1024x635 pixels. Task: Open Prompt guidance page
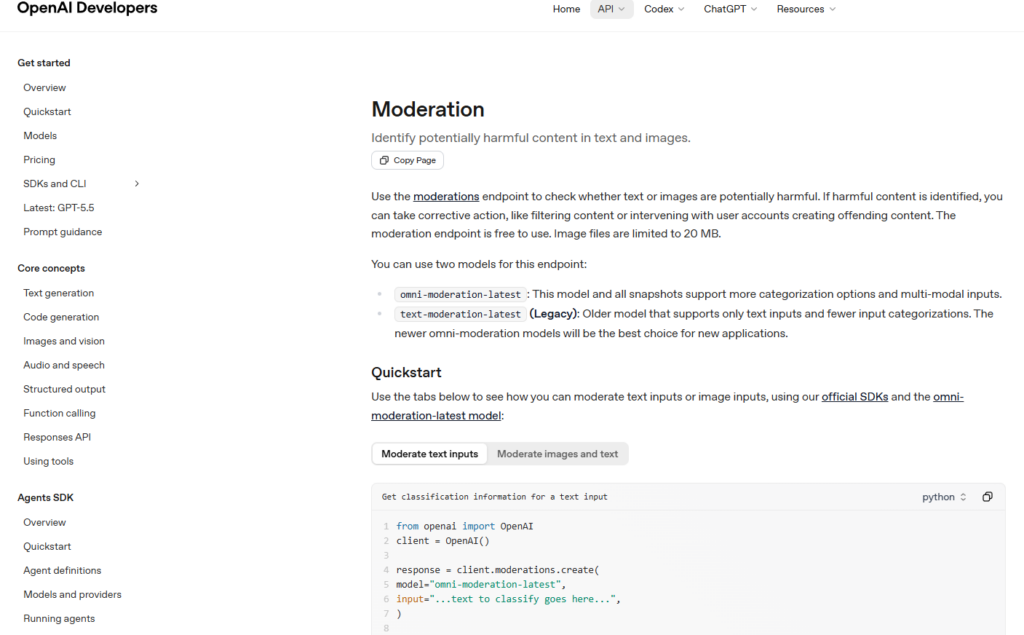pos(63,232)
